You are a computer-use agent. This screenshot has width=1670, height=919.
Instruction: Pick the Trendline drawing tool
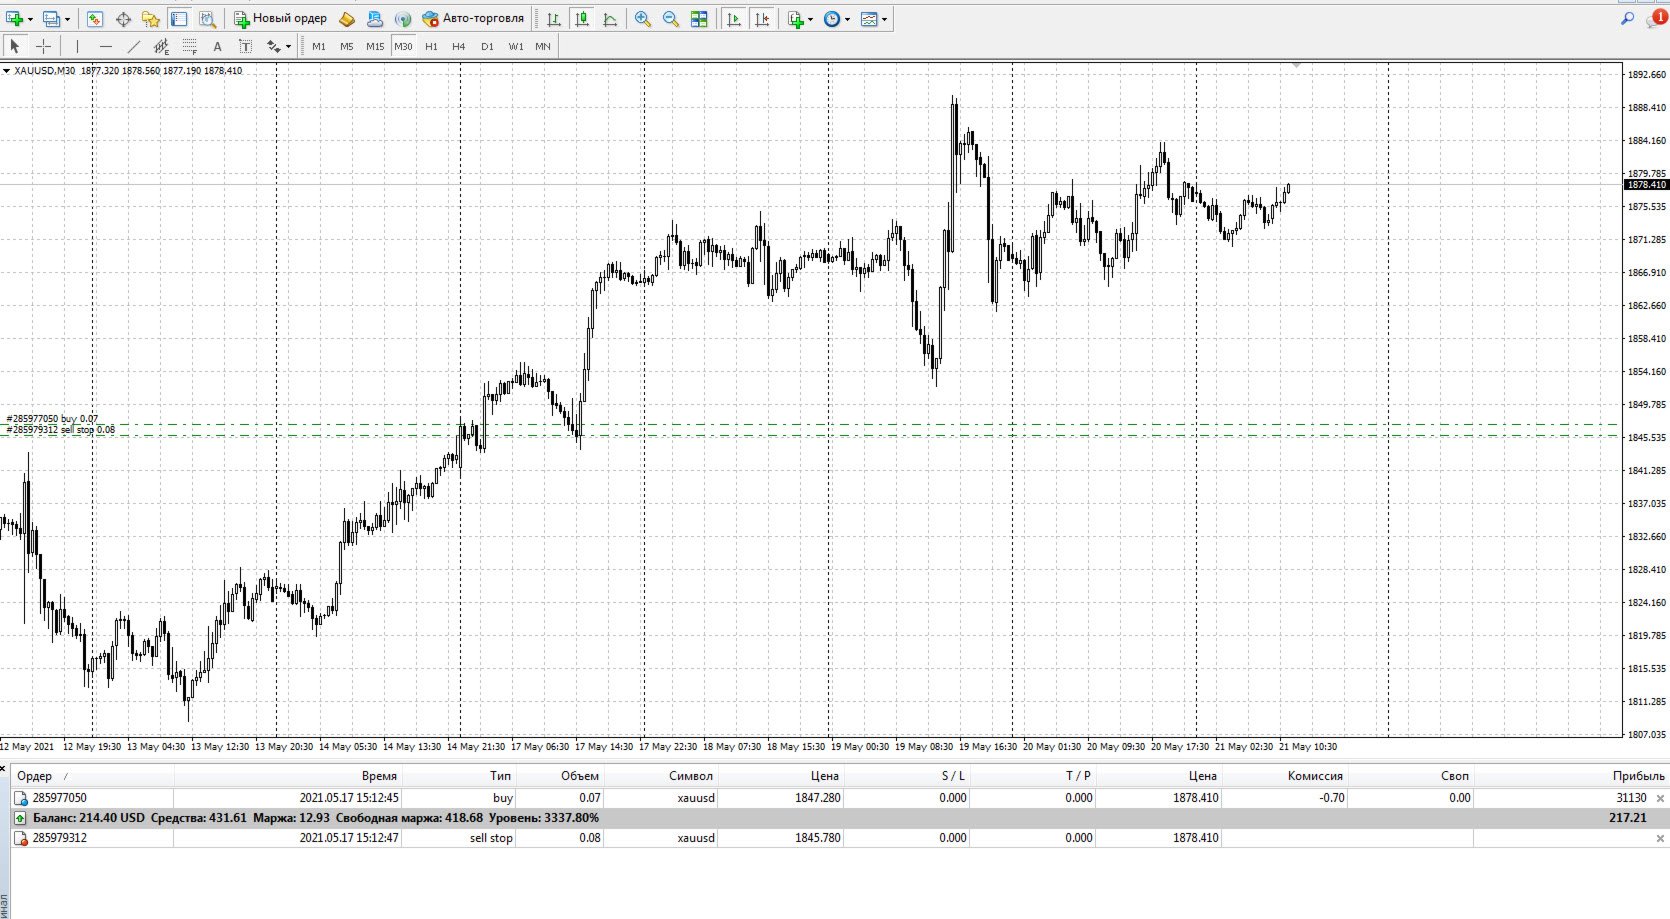pos(133,46)
